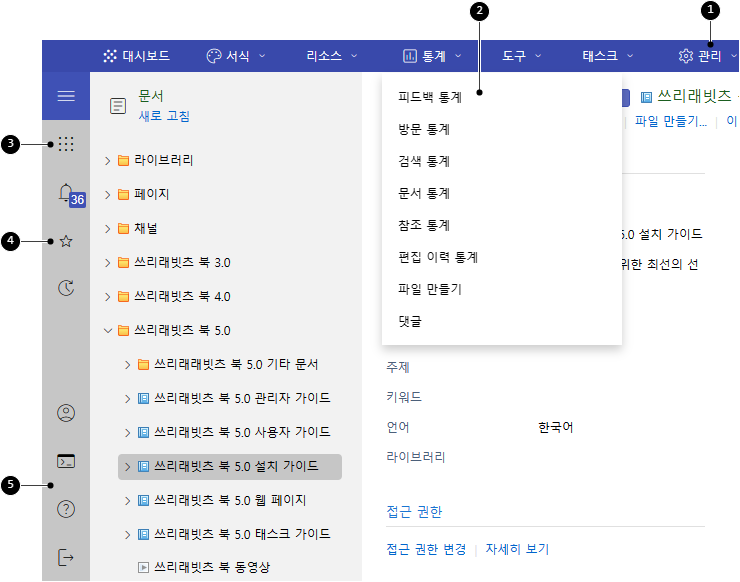Viewport: 740px width, 582px height.
Task: Expand the 채널 folder
Action: click(x=108, y=229)
